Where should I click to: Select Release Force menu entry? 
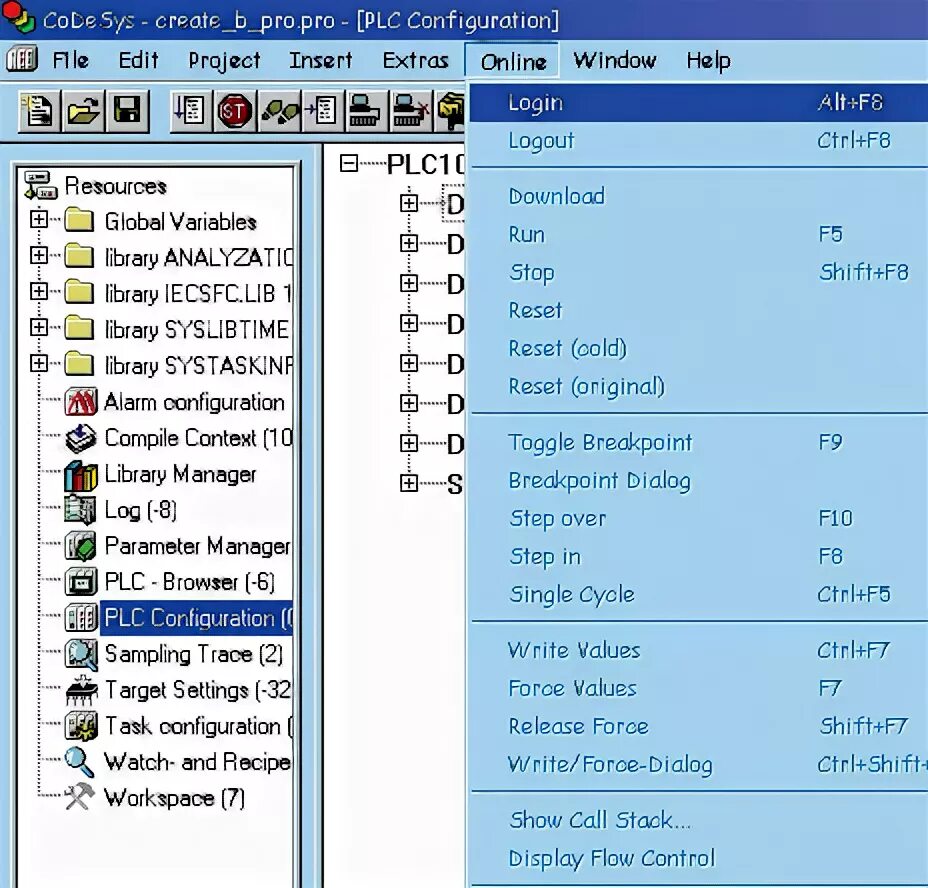[x=698, y=726]
